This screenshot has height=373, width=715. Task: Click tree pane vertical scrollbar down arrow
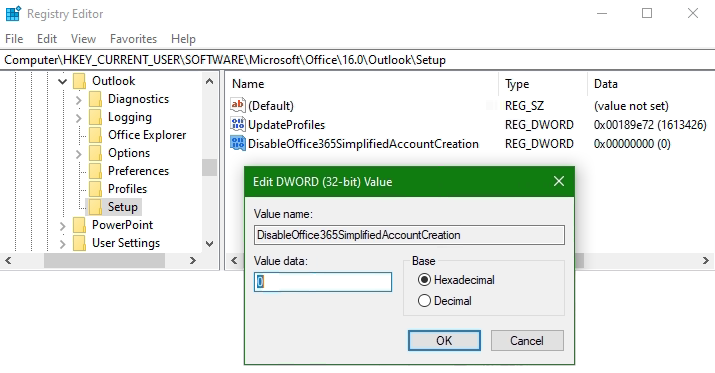click(210, 244)
